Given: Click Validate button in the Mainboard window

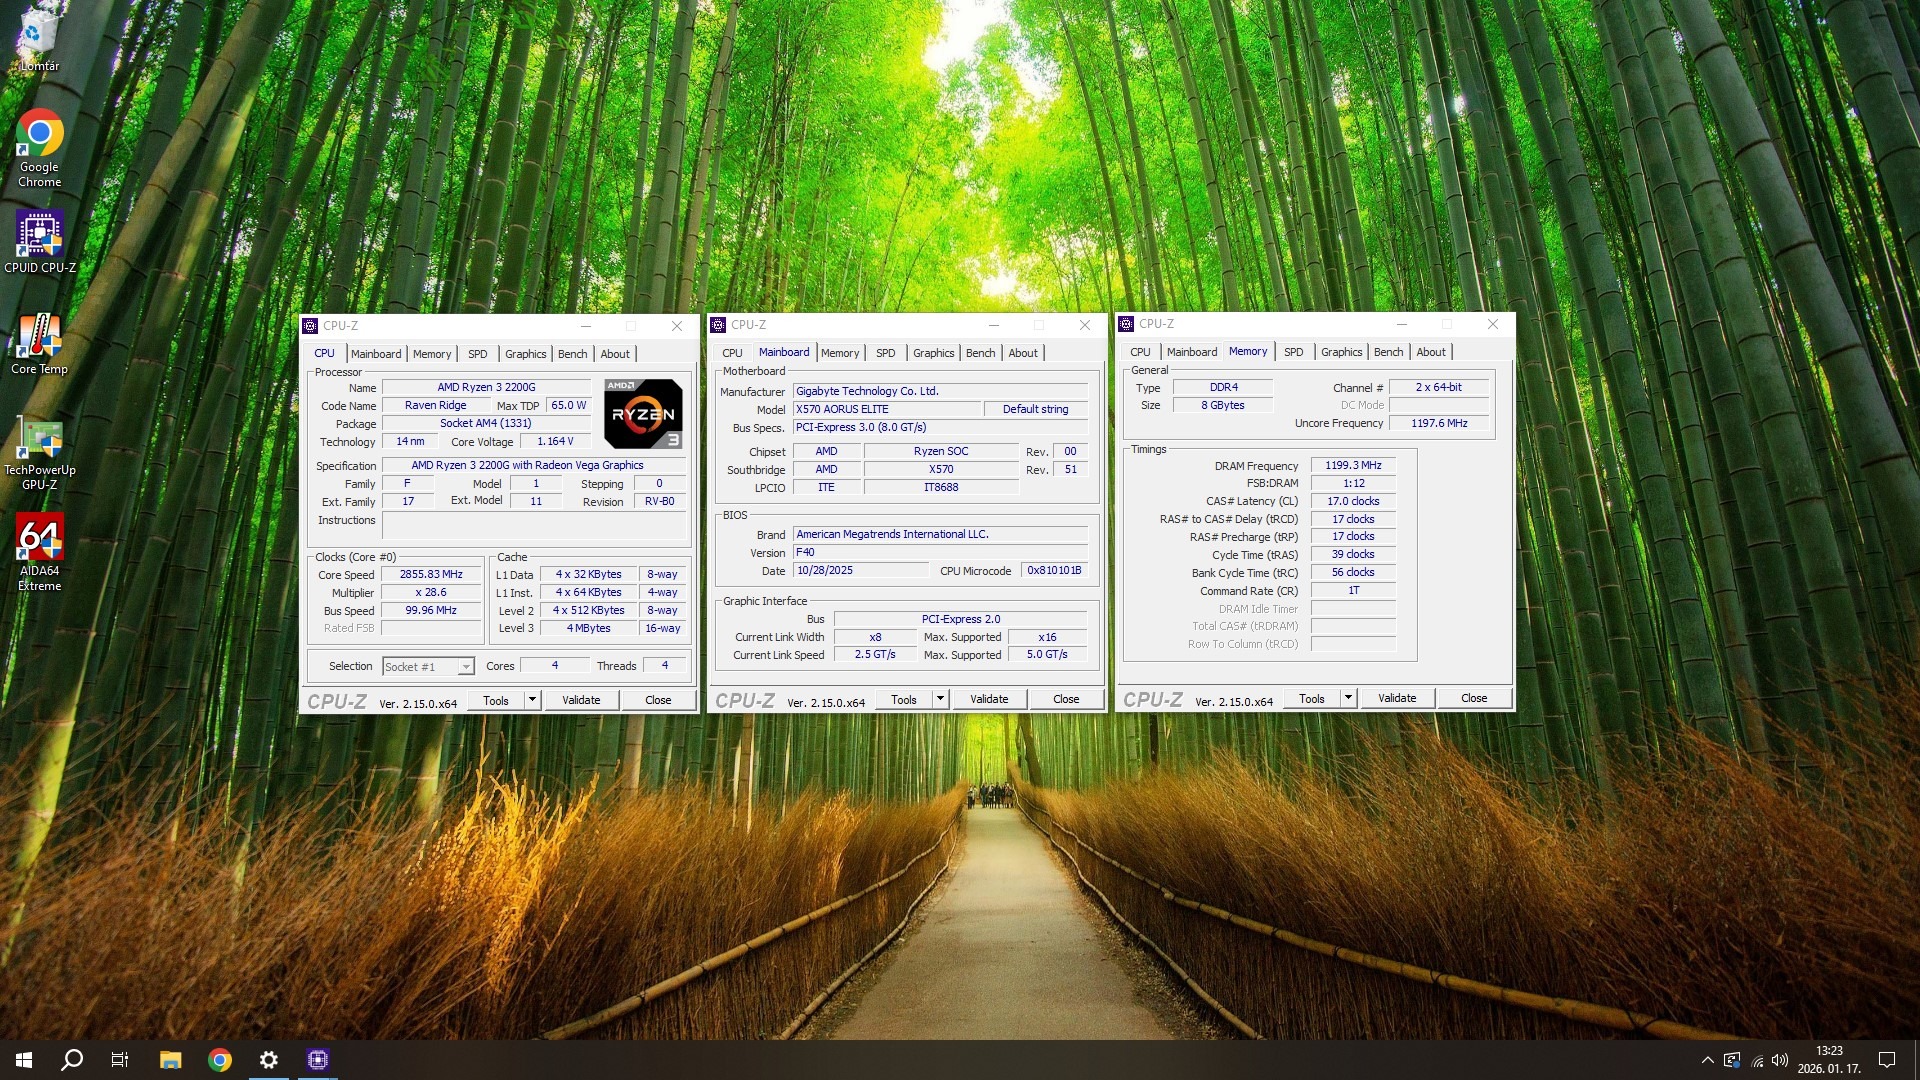Looking at the screenshot, I should click(x=988, y=699).
